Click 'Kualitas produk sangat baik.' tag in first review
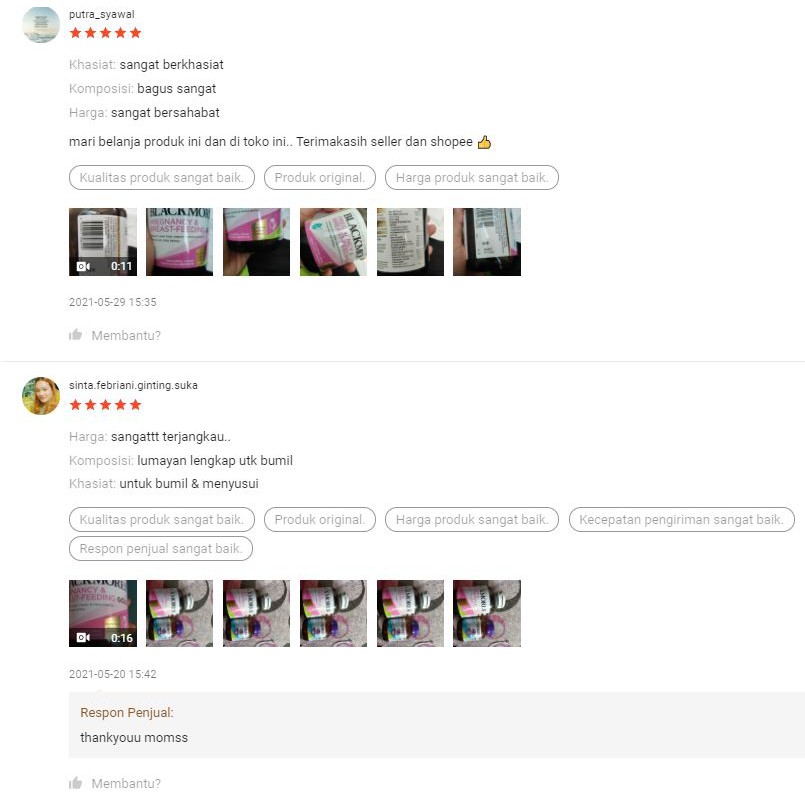Image resolution: width=805 pixels, height=805 pixels. [x=162, y=178]
